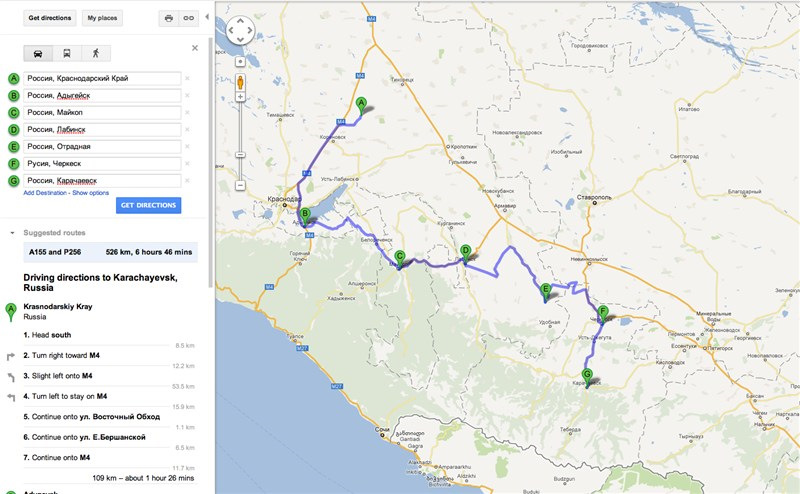Click the blue GET DIRECTIONS button

[x=148, y=205]
